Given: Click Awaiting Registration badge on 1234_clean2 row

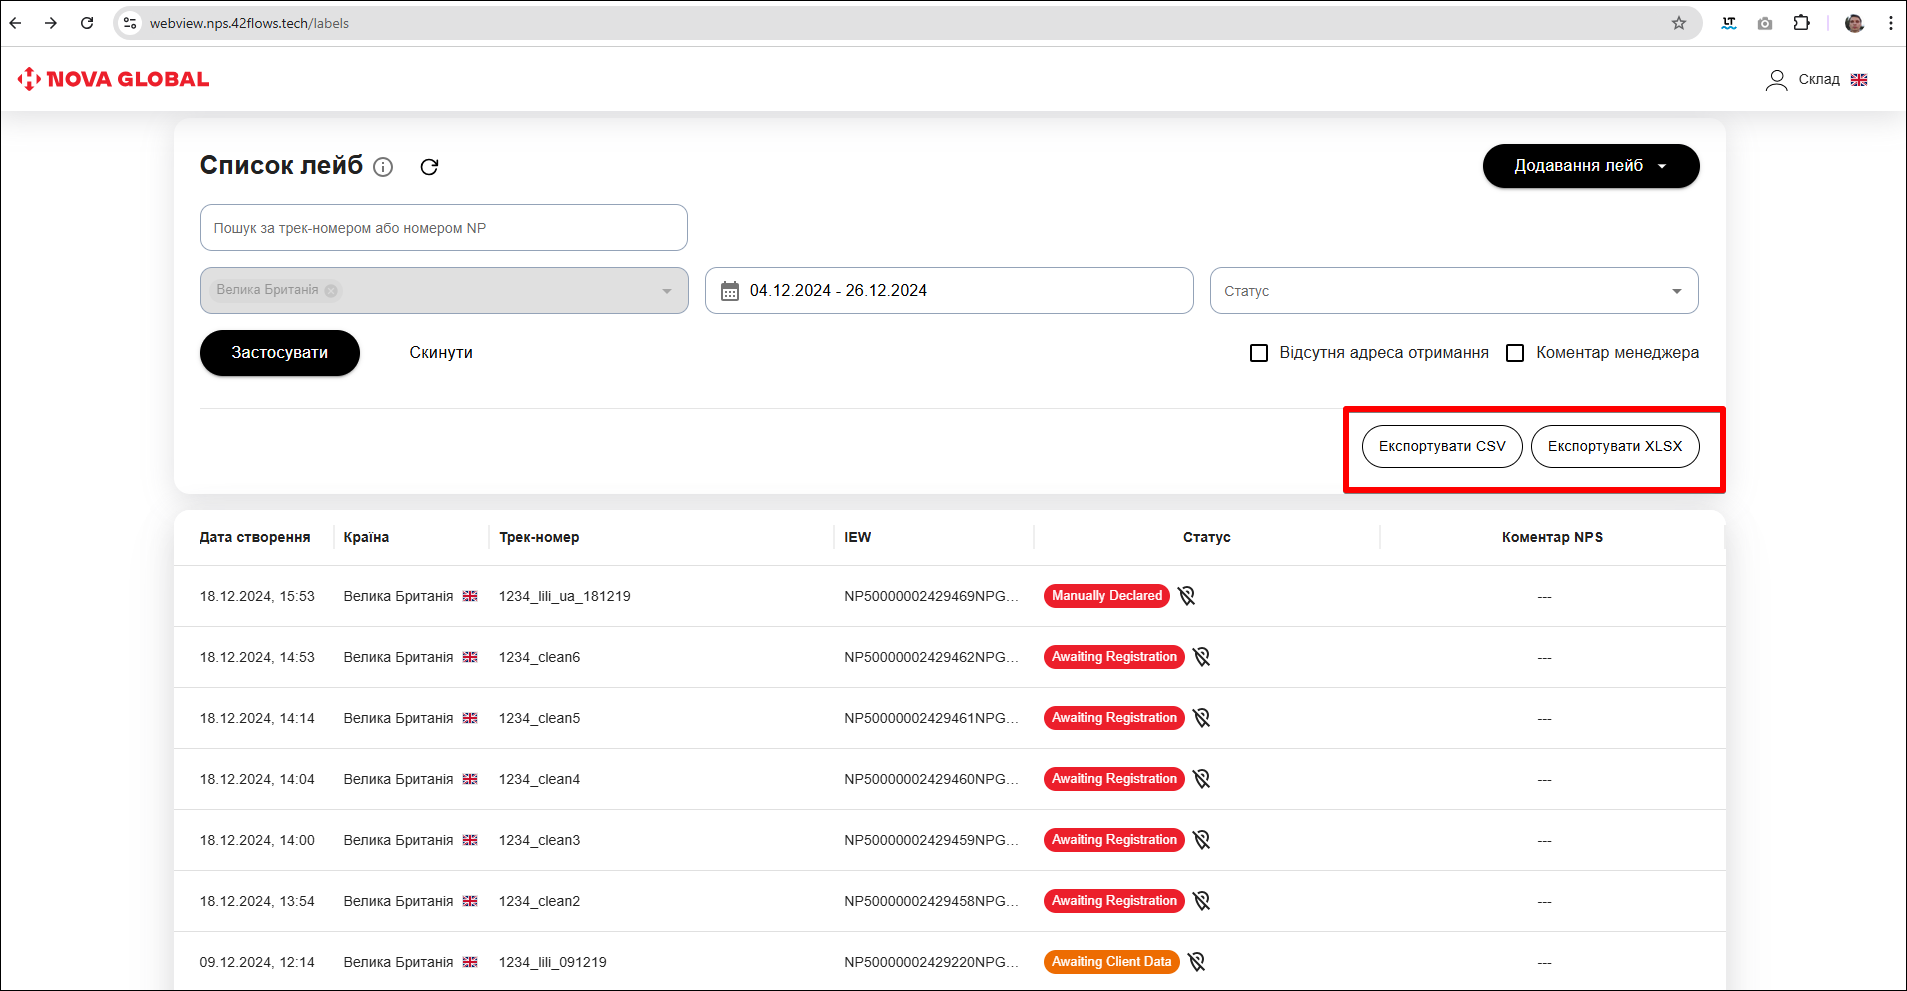Looking at the screenshot, I should tap(1114, 901).
